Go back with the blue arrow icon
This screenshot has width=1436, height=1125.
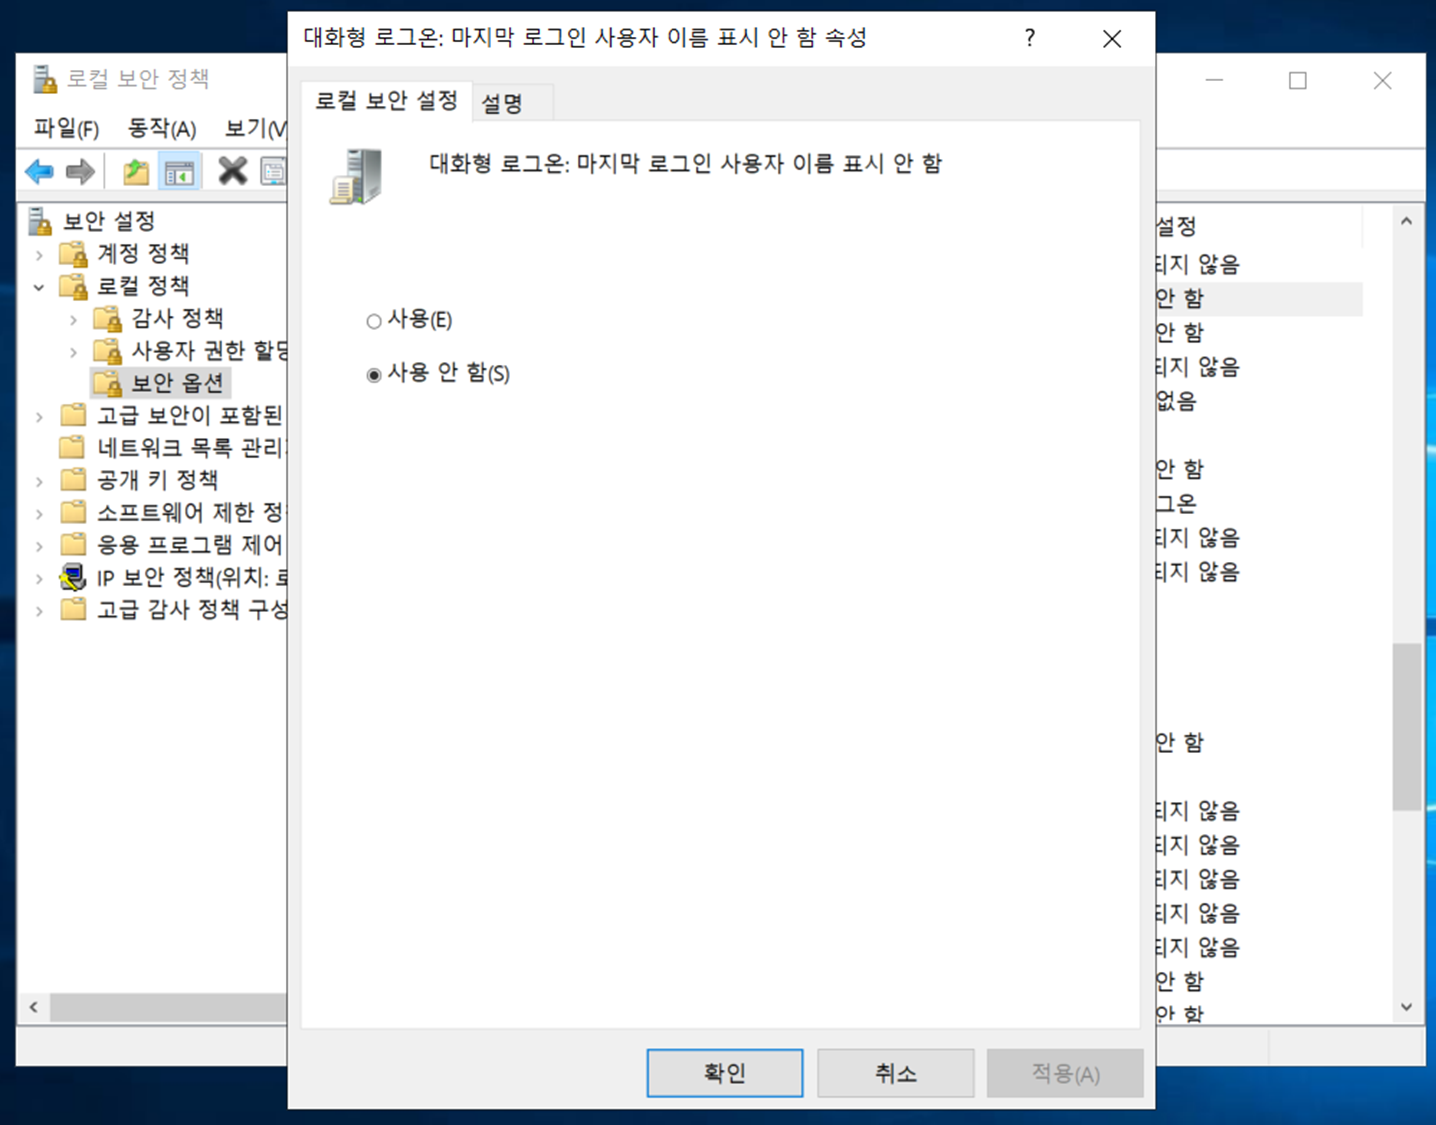point(39,172)
